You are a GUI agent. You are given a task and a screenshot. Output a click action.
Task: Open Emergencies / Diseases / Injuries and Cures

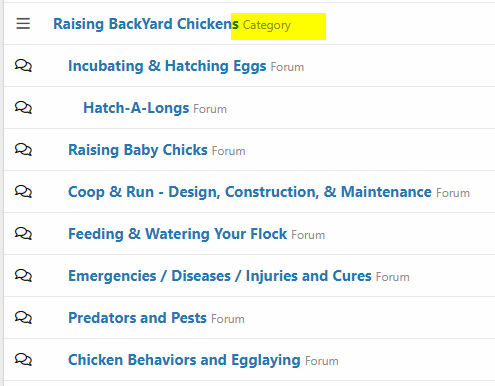pyautogui.click(x=220, y=276)
